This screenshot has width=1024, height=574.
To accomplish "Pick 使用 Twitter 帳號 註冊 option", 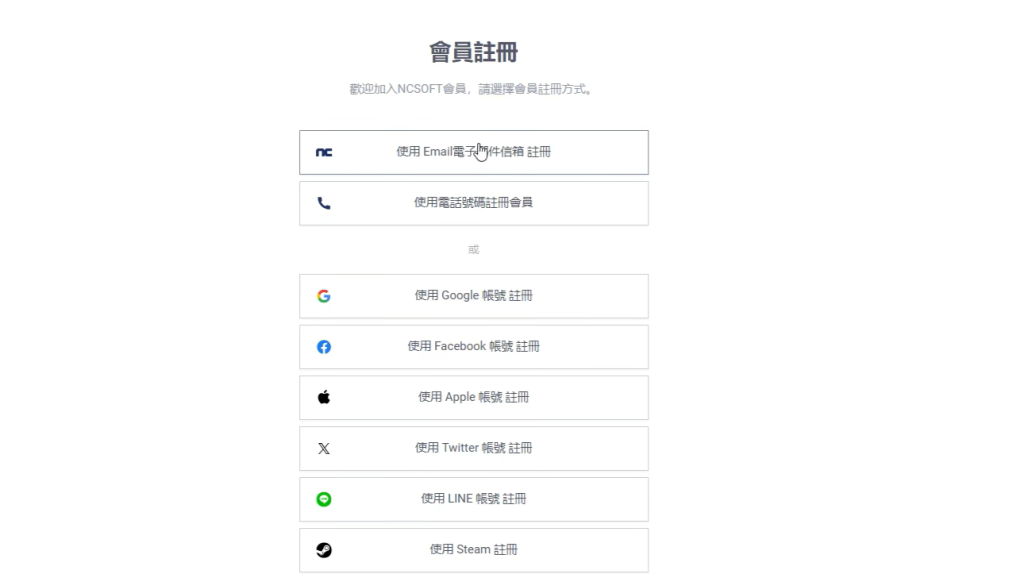I will coord(473,448).
